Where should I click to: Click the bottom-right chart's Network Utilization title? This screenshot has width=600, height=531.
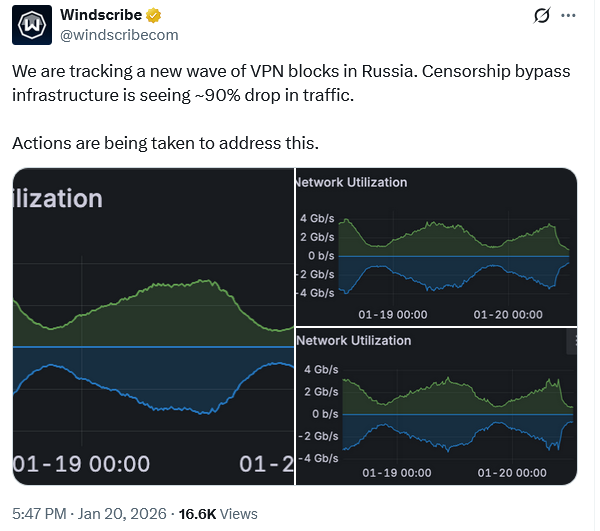coord(353,340)
